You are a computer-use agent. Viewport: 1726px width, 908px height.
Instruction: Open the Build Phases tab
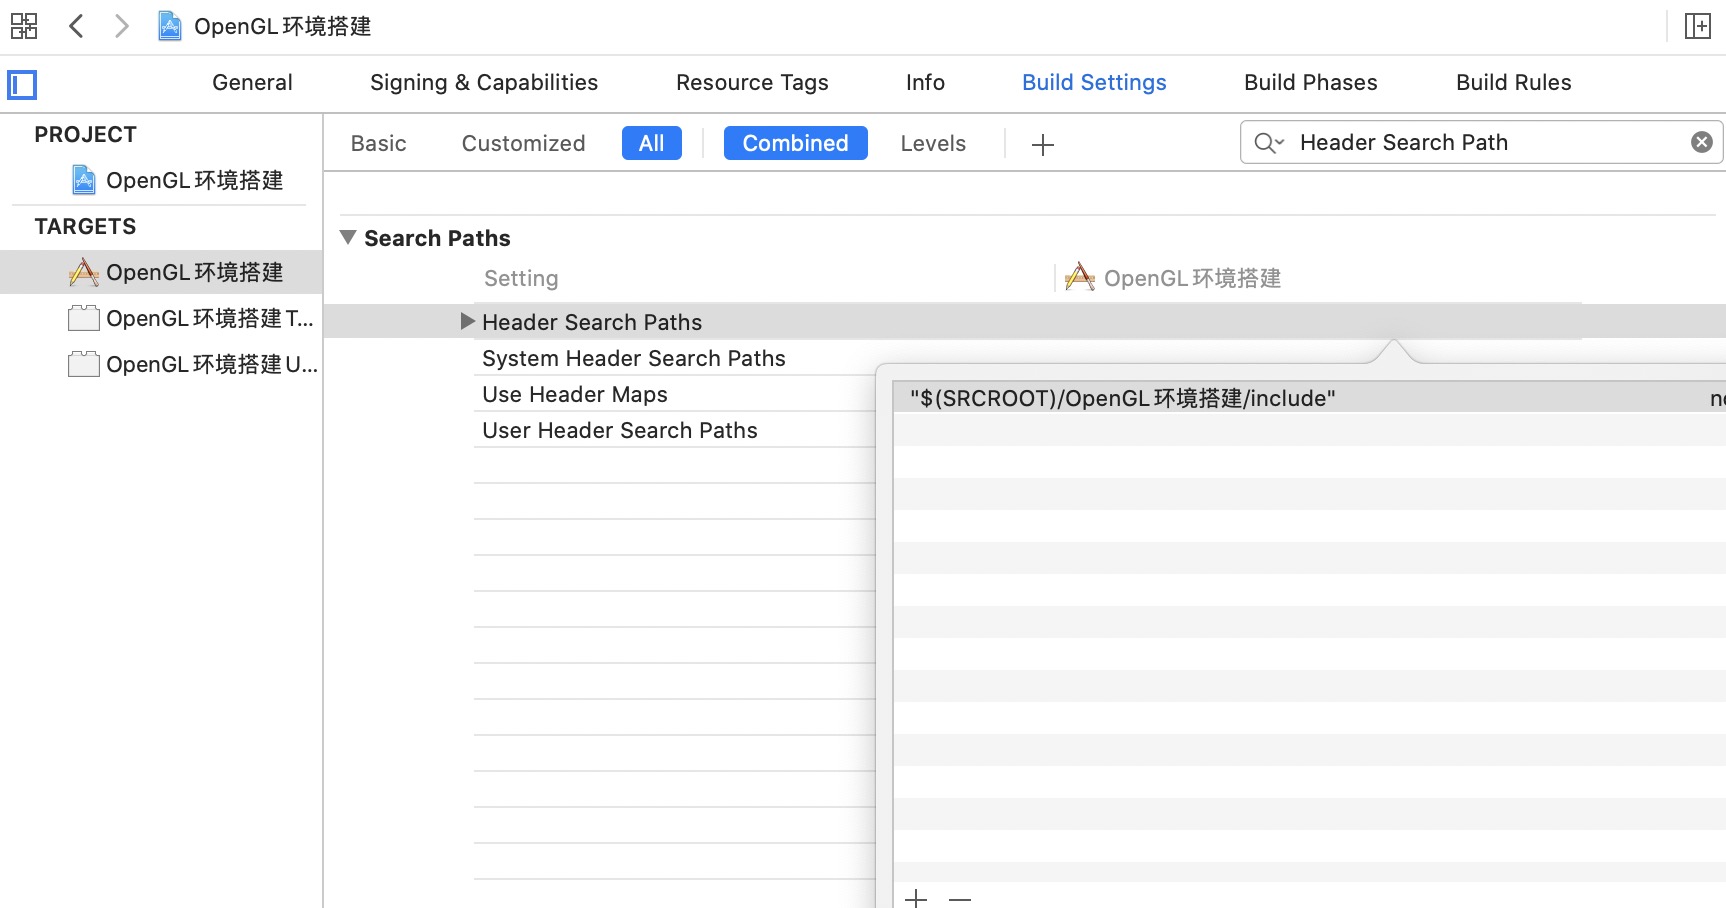tap(1310, 83)
